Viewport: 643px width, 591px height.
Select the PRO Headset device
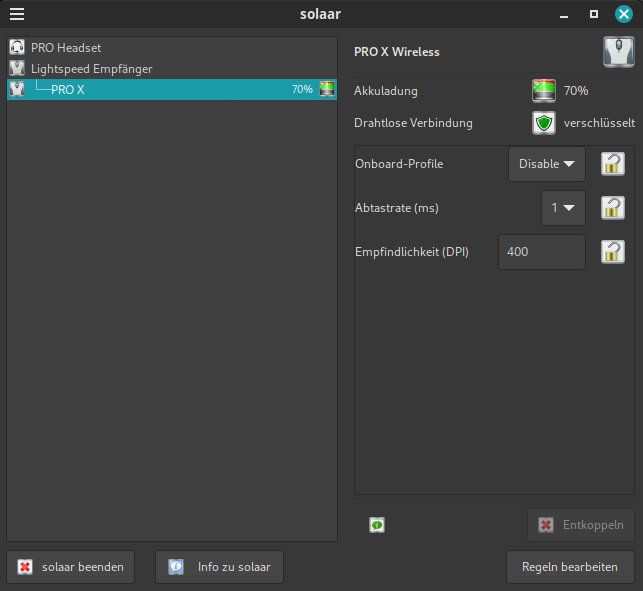pos(66,48)
